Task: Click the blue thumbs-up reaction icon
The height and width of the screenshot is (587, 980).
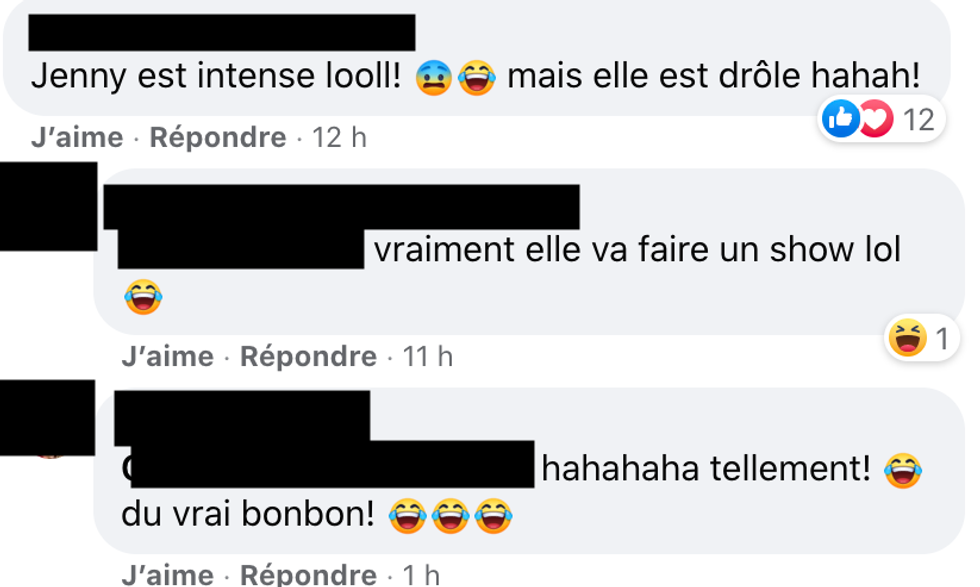Action: pyautogui.click(x=841, y=118)
